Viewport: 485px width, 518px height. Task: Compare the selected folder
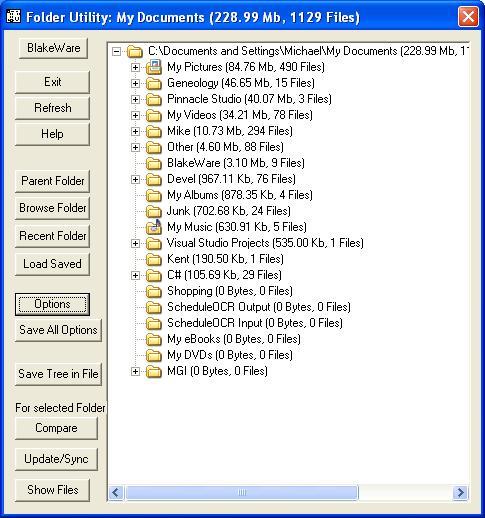(56, 428)
